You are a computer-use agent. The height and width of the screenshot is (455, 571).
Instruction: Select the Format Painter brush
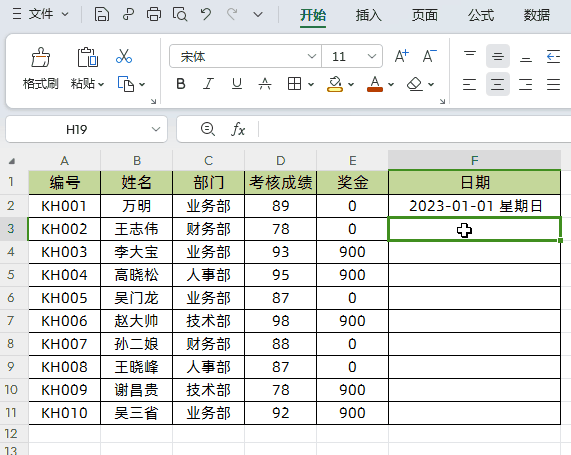tap(40, 57)
